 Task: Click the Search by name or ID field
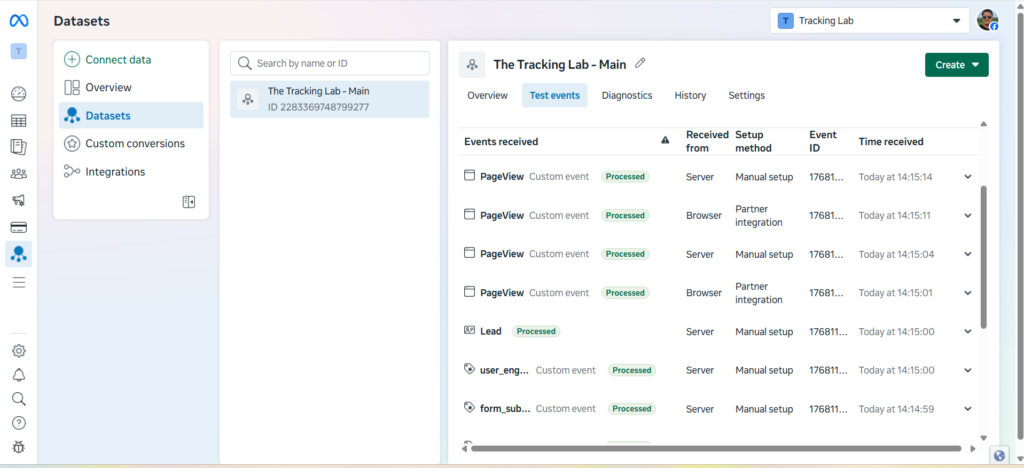click(x=330, y=63)
